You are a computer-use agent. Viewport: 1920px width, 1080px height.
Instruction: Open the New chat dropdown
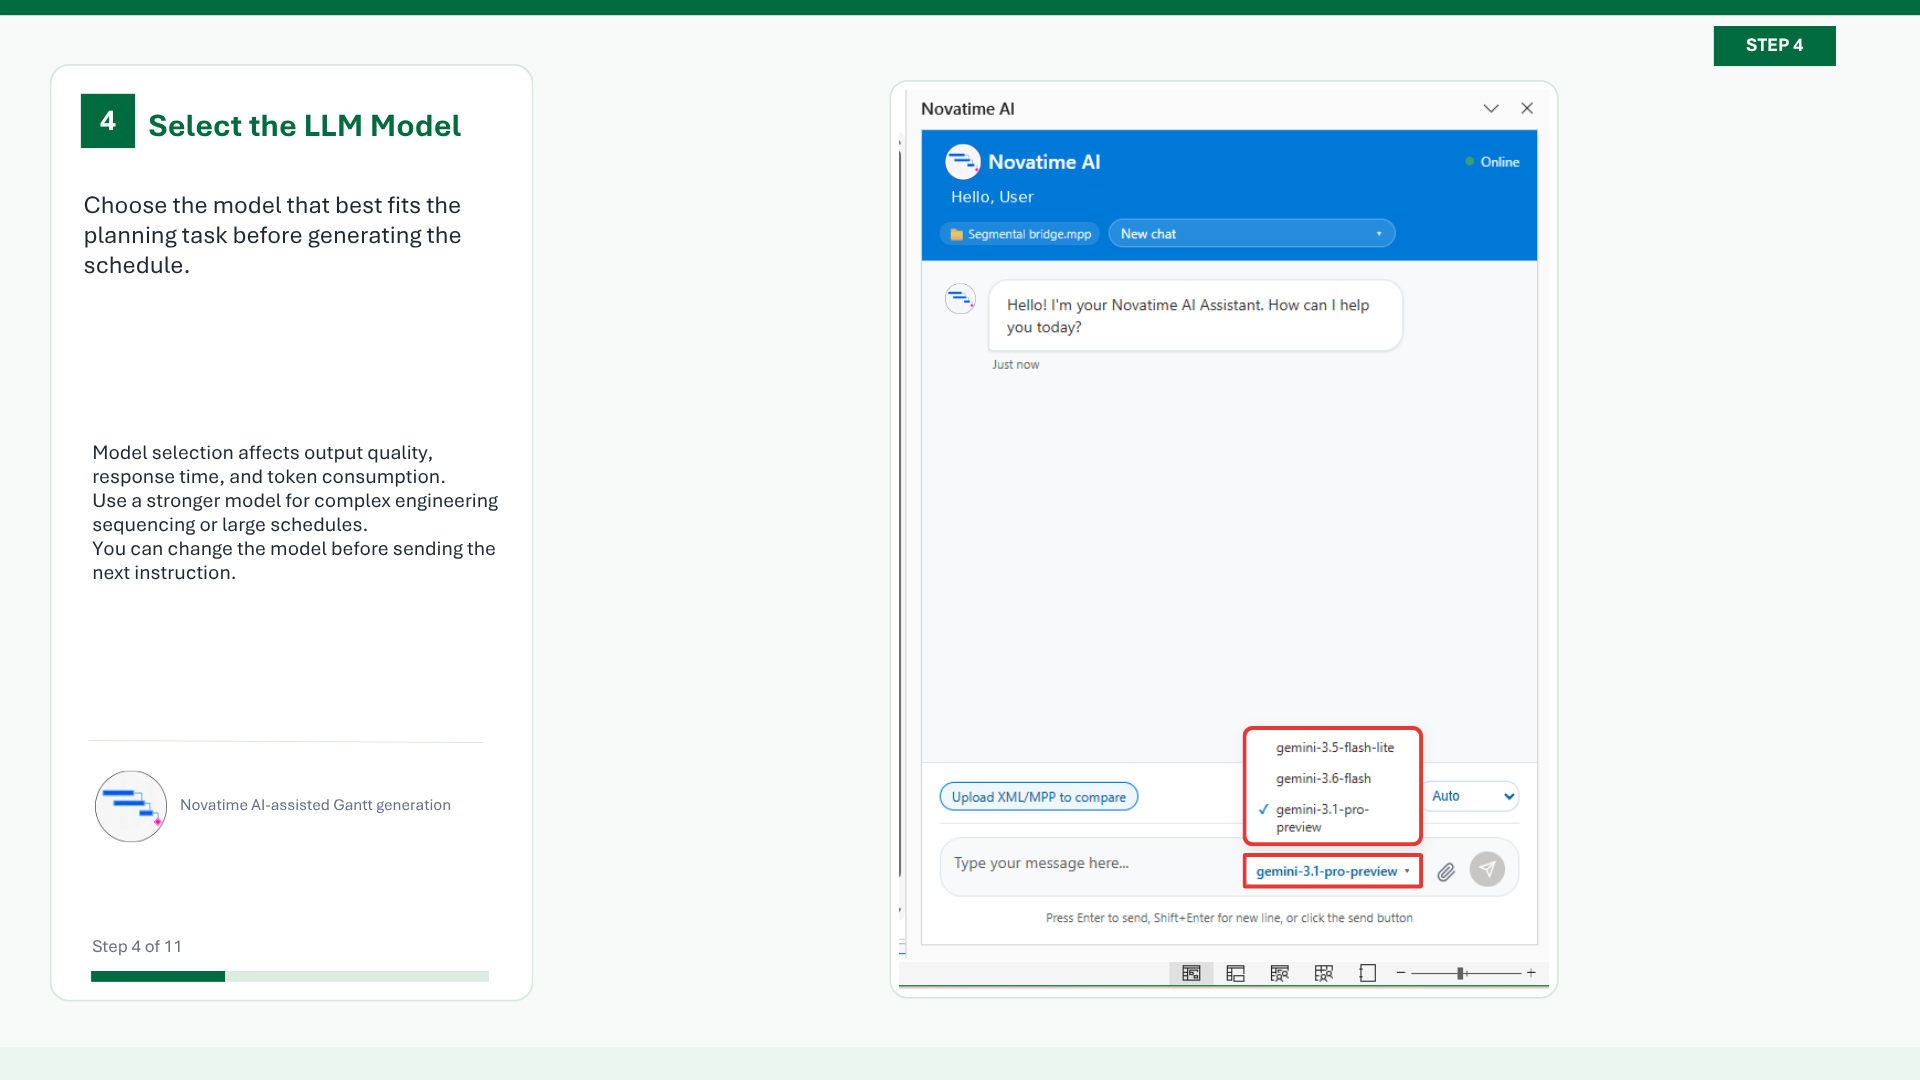1252,234
